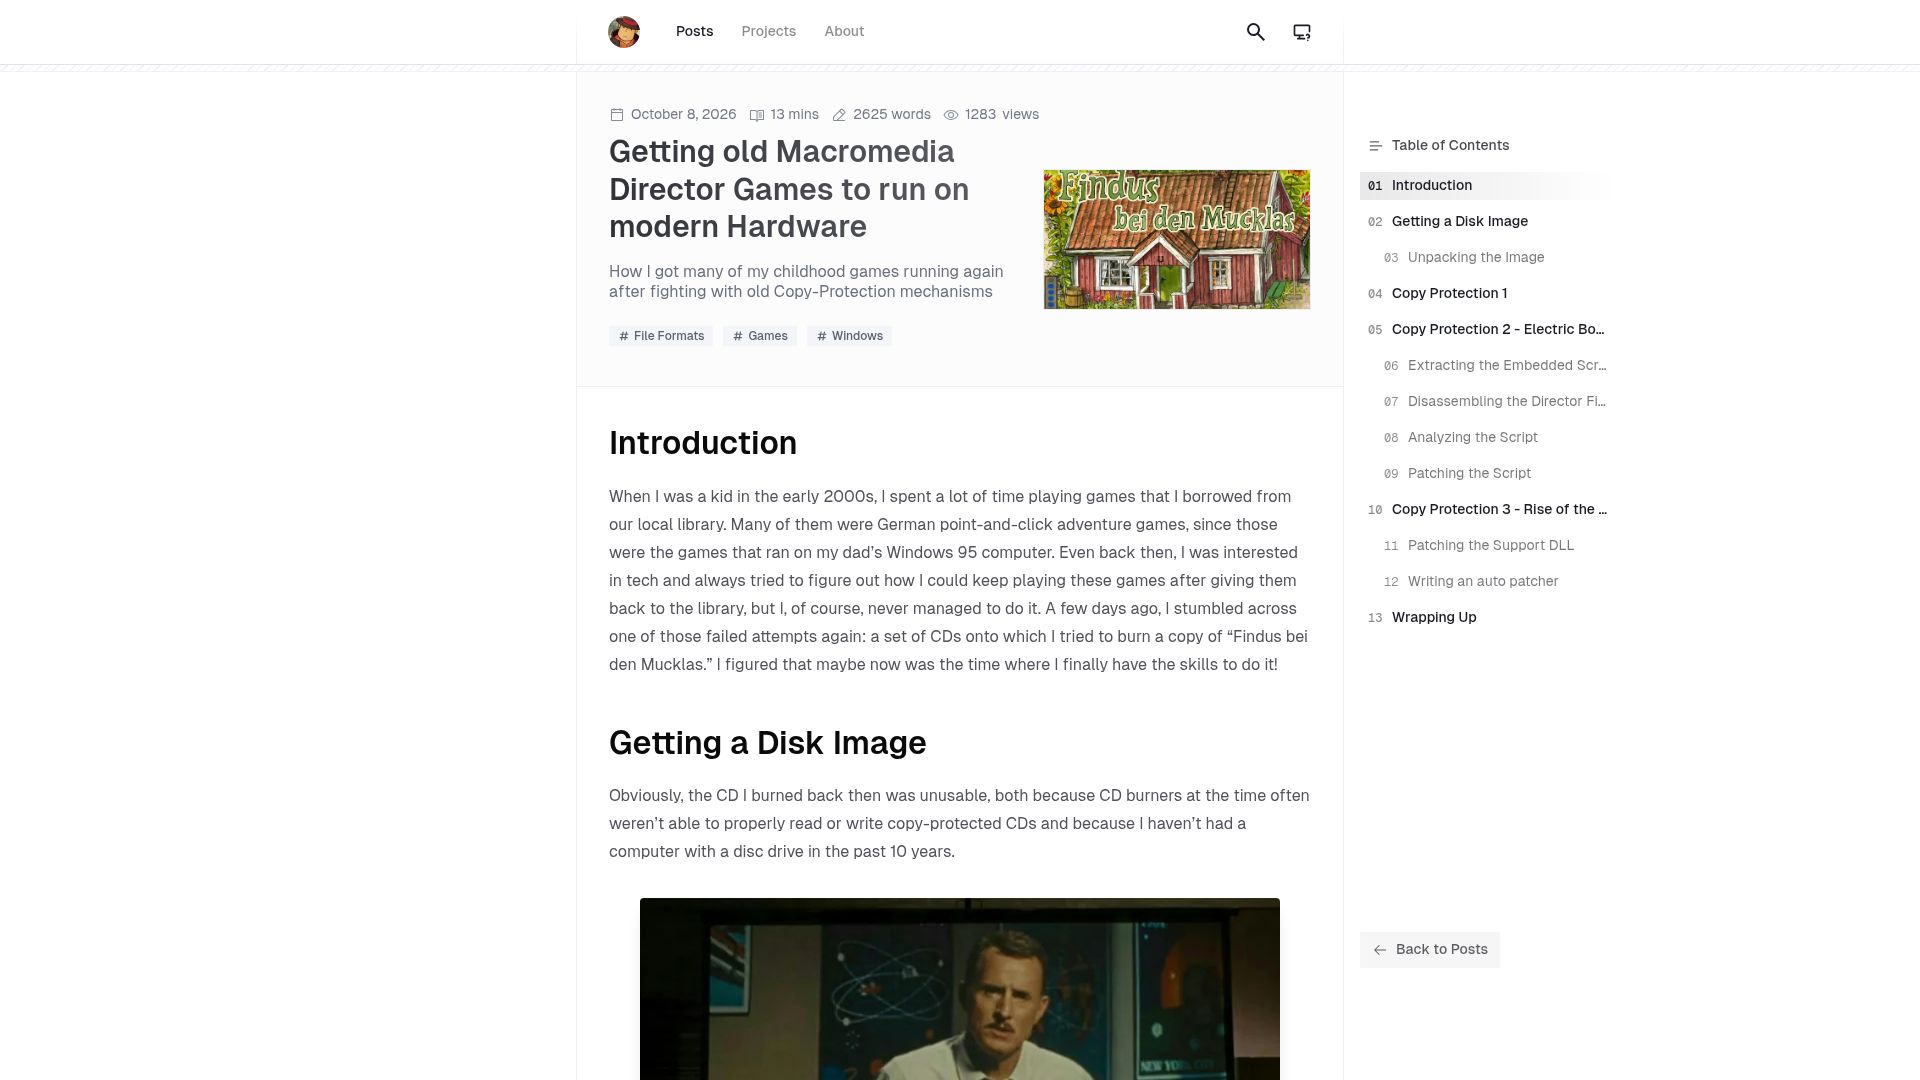
Task: Jump to Copy Protection 3 - Rise of the … entry
Action: [1484, 510]
